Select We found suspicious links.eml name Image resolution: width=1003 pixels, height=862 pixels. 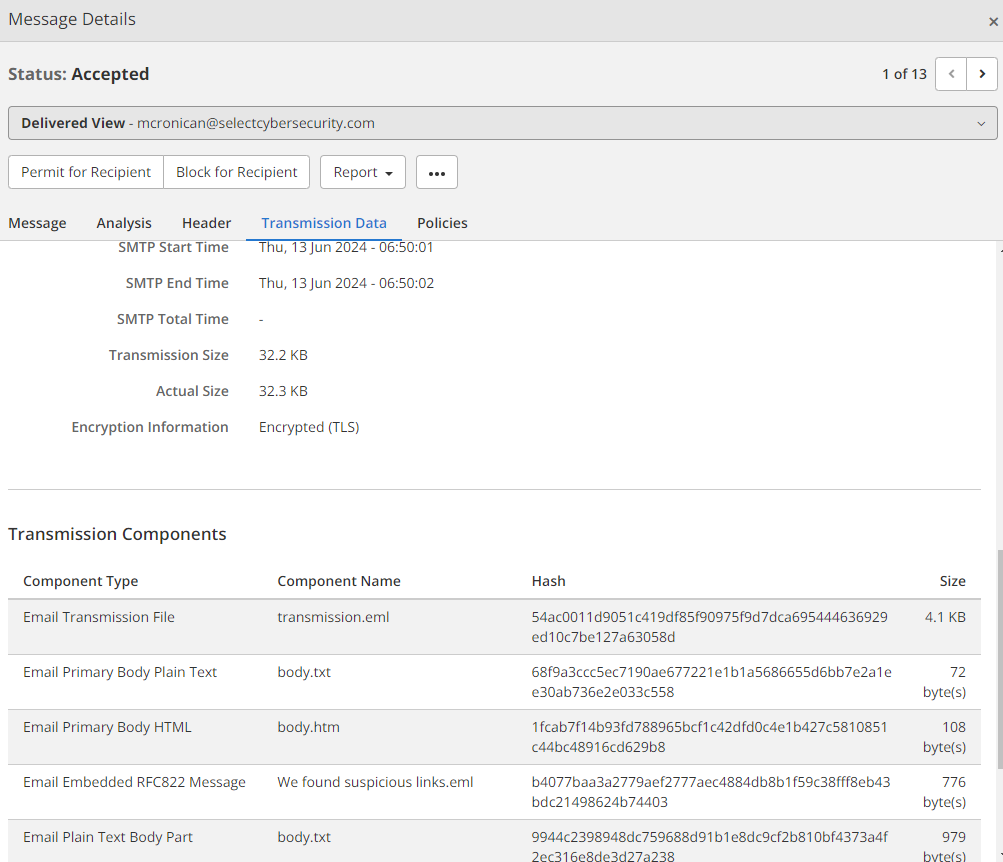(375, 782)
